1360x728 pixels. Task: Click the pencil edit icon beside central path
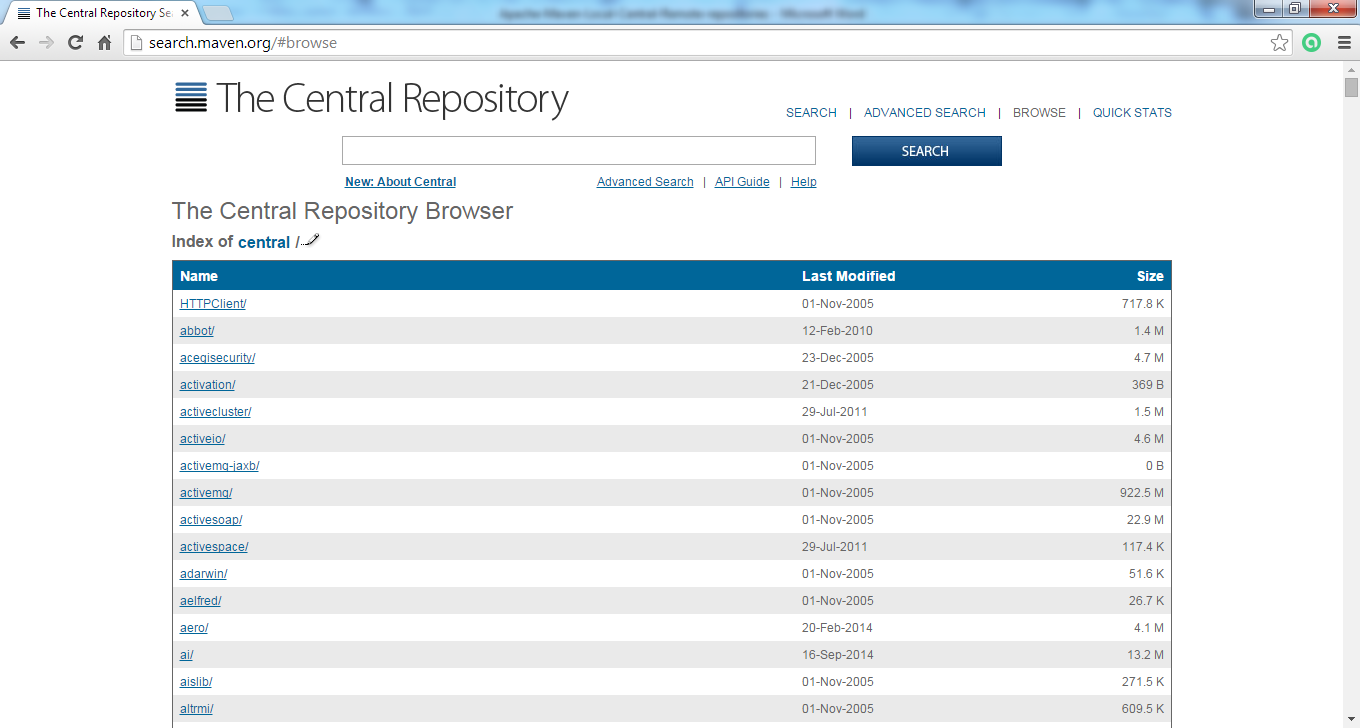click(310, 240)
